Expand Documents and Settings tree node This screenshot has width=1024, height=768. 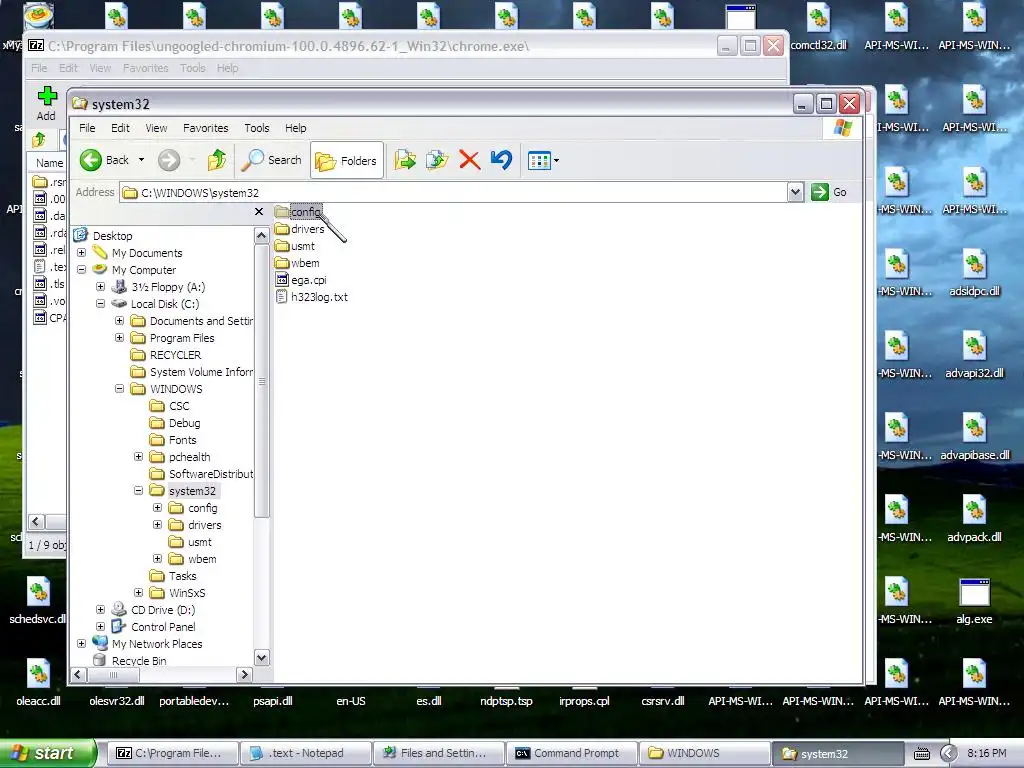120,321
